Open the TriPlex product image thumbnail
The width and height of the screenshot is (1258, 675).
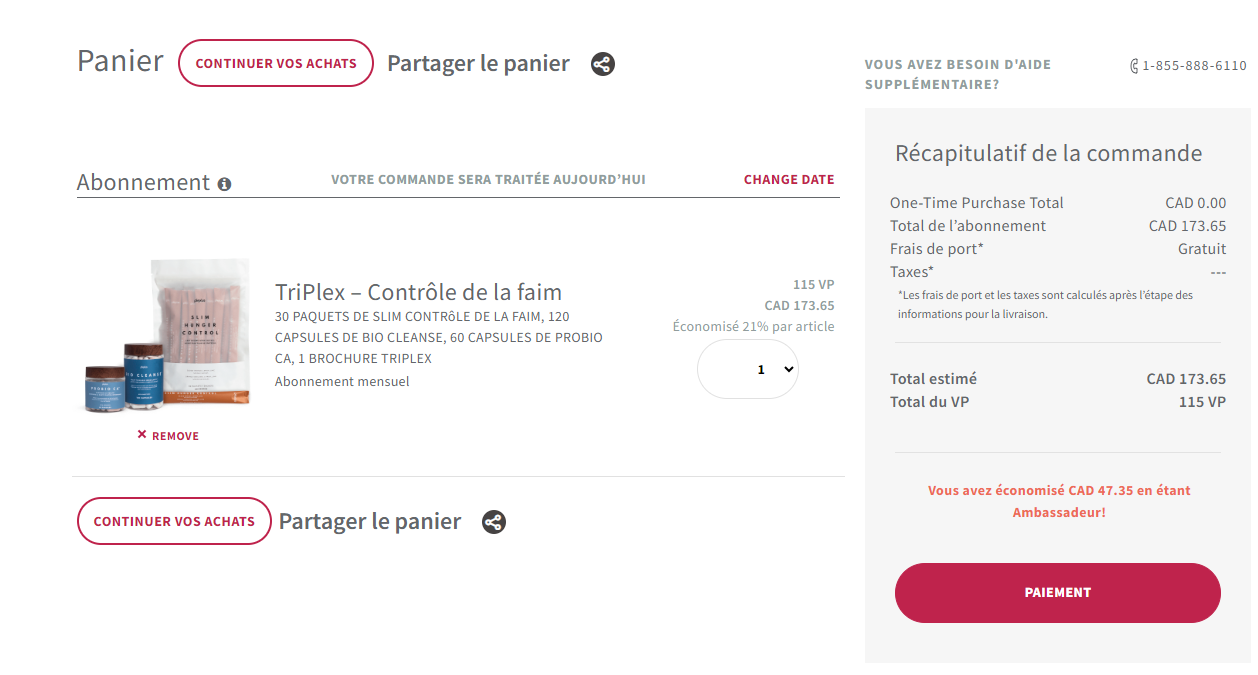click(167, 335)
